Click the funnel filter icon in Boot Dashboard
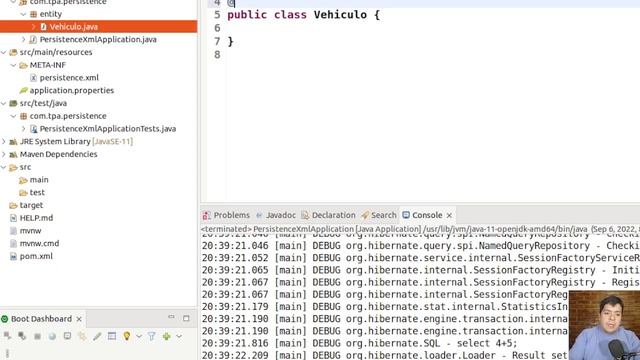The width and height of the screenshot is (640, 360). [151, 336]
